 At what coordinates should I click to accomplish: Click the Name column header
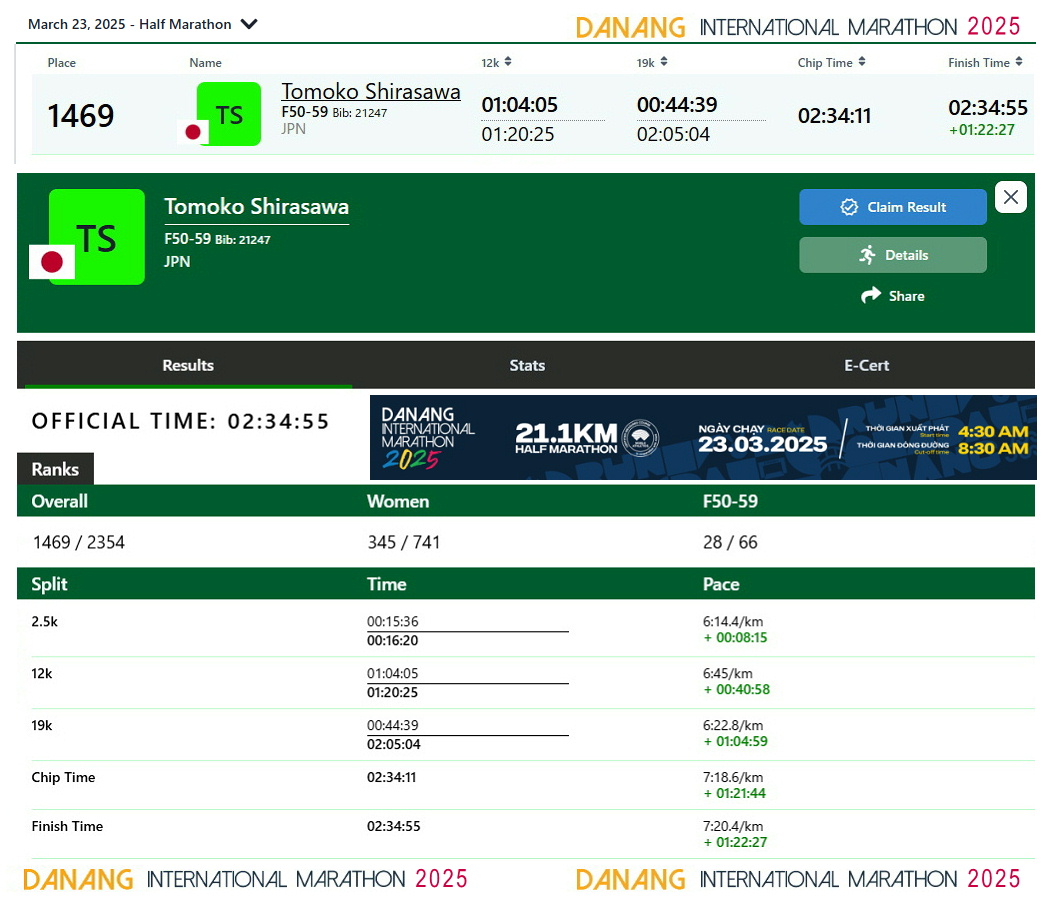pos(206,63)
